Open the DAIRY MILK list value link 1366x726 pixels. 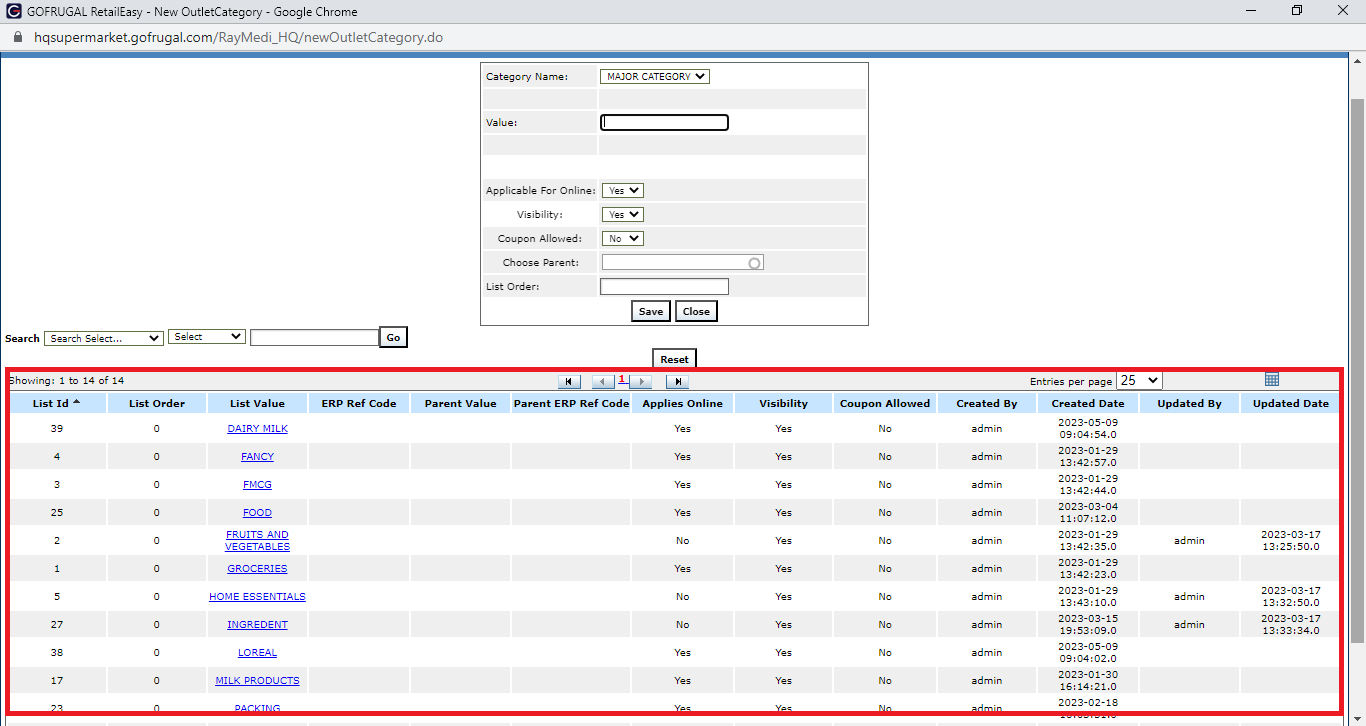(x=257, y=429)
